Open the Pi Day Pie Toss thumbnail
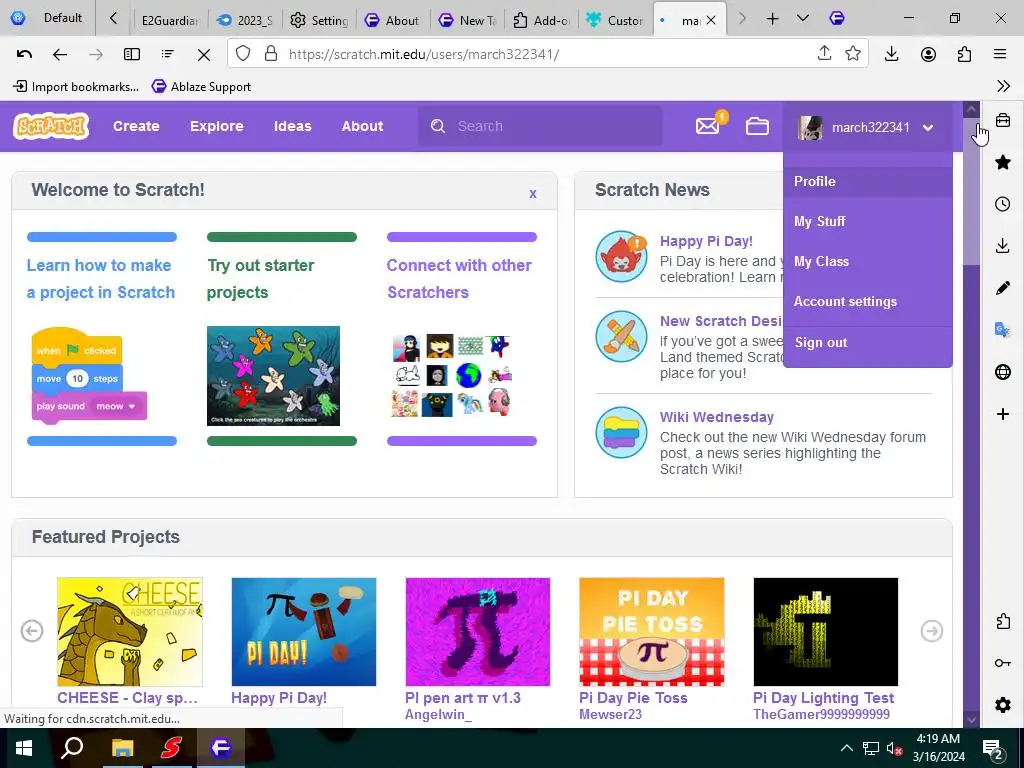Viewport: 1024px width, 768px height. coord(652,632)
